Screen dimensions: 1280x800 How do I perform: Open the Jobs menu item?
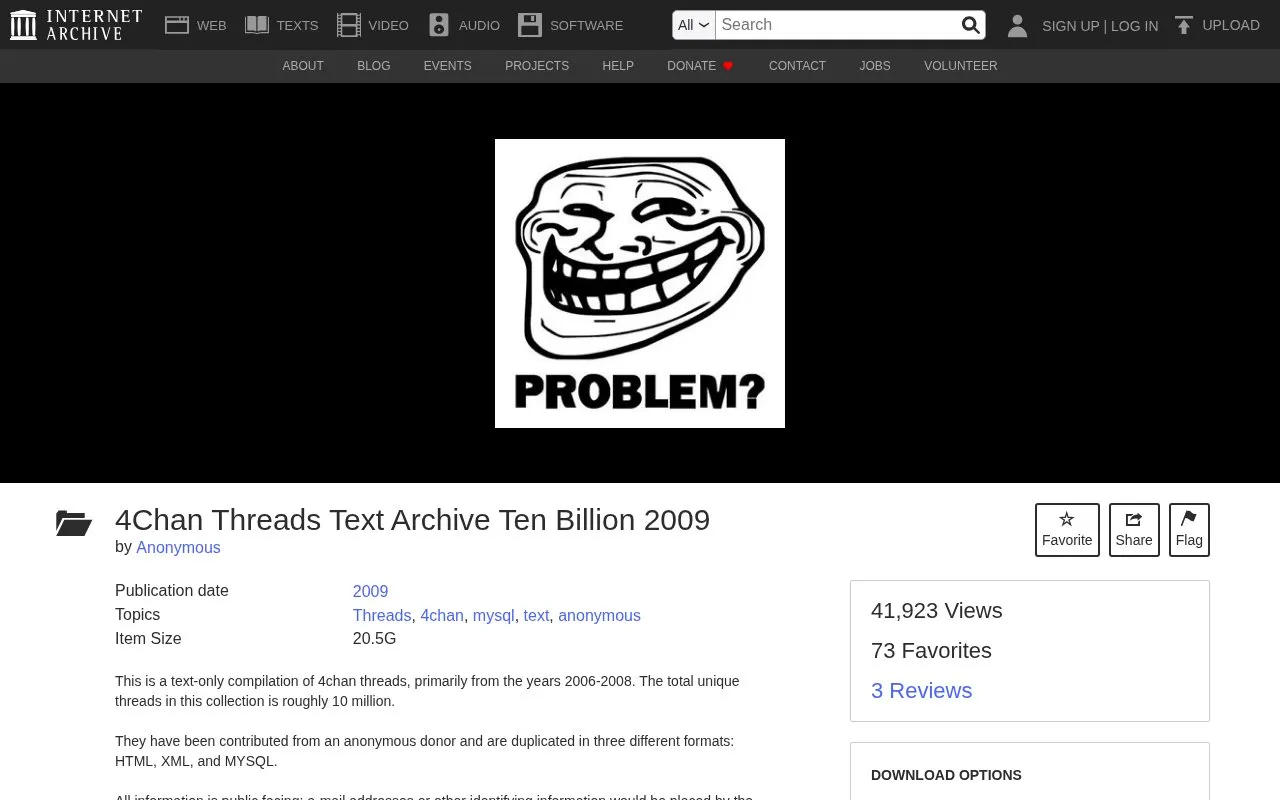coord(875,66)
